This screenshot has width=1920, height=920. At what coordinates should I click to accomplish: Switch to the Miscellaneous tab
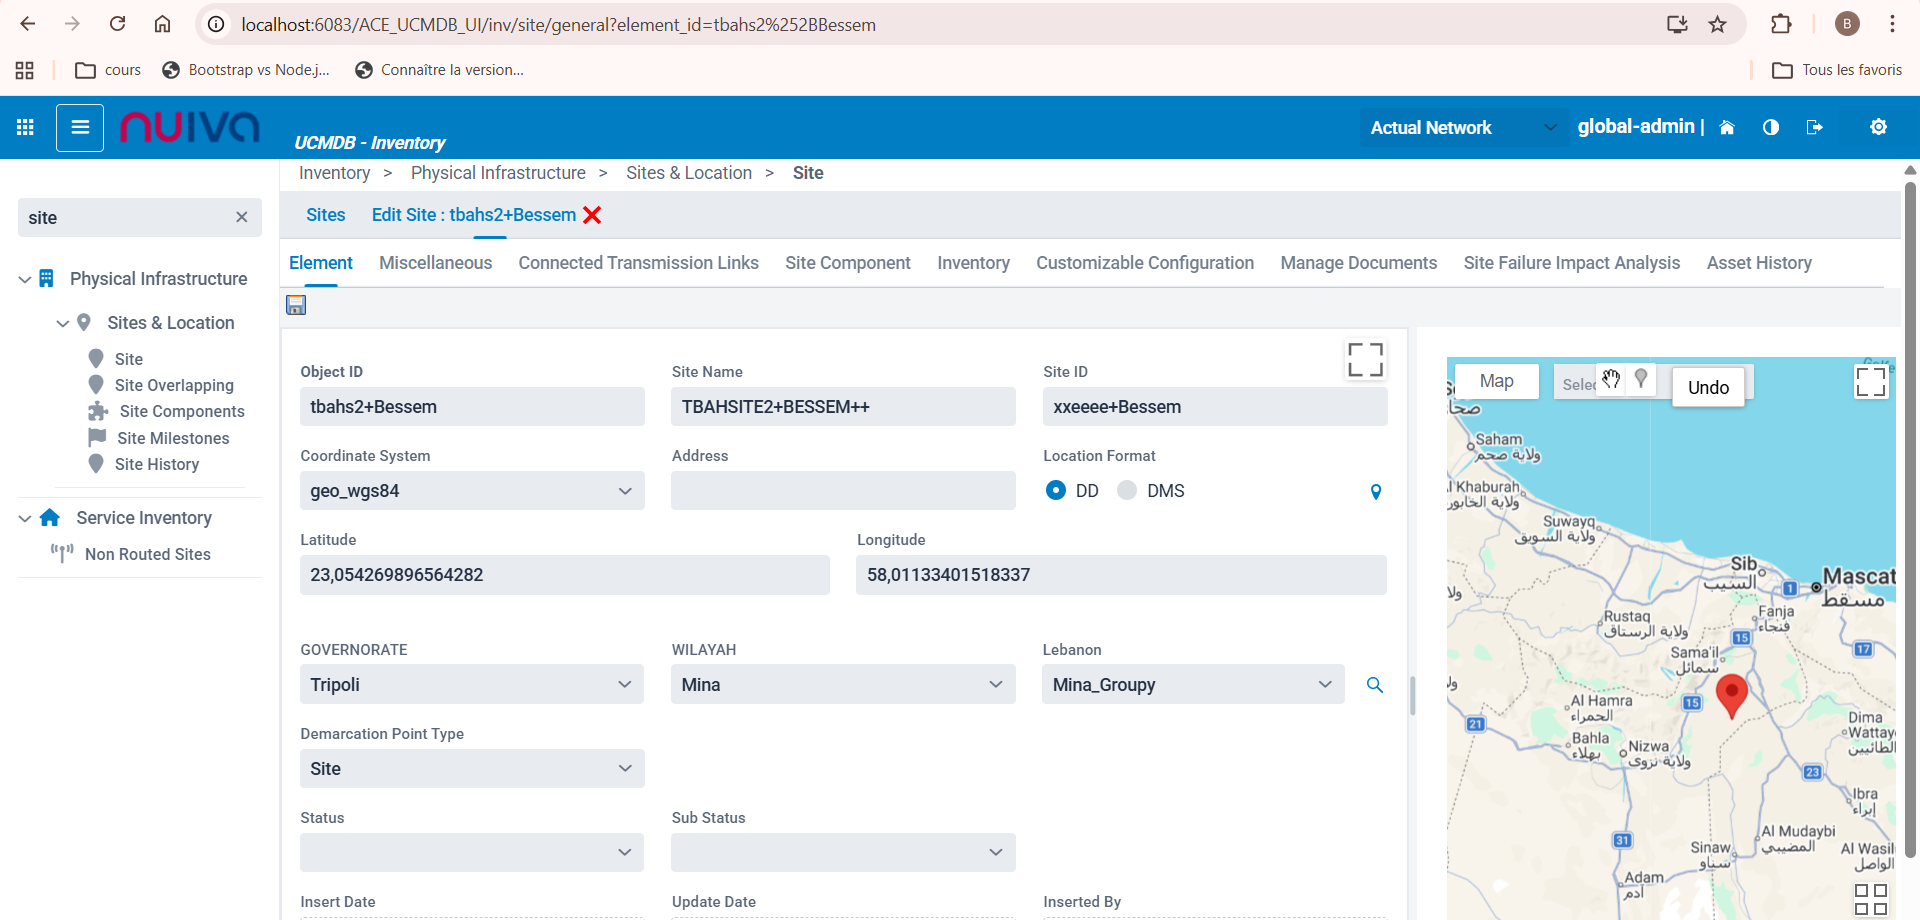click(435, 263)
